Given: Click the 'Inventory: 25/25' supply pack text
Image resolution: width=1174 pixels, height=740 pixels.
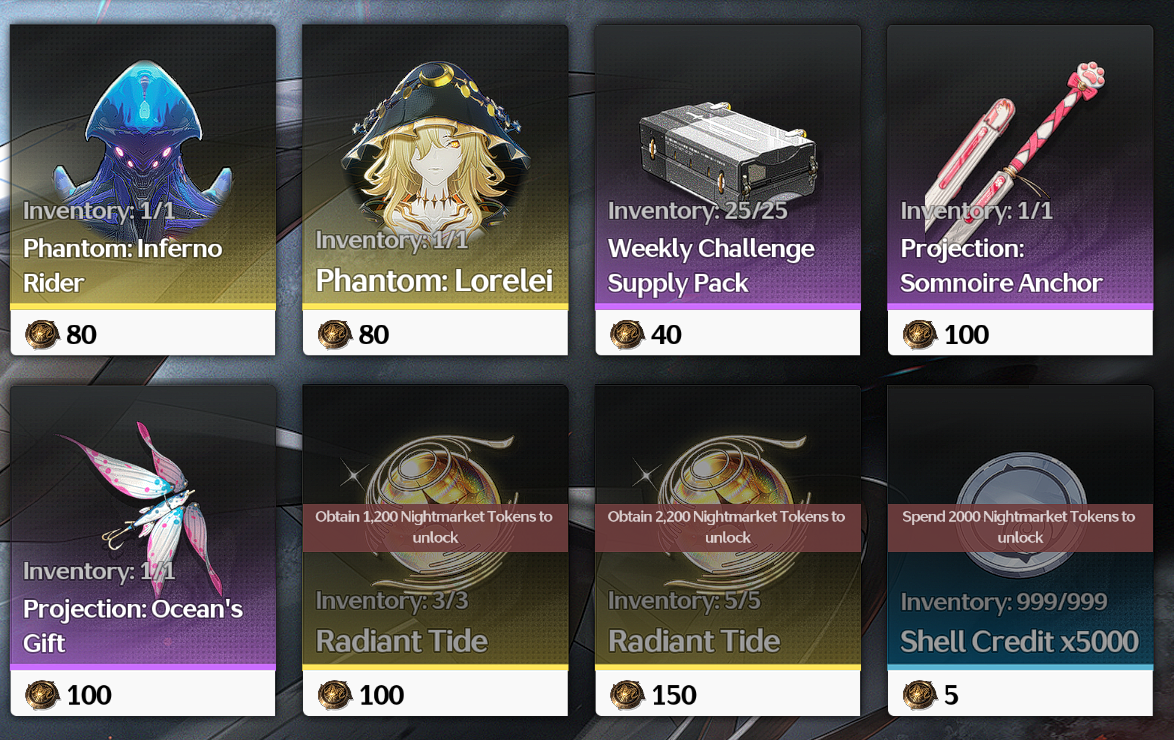Looking at the screenshot, I should (698, 211).
